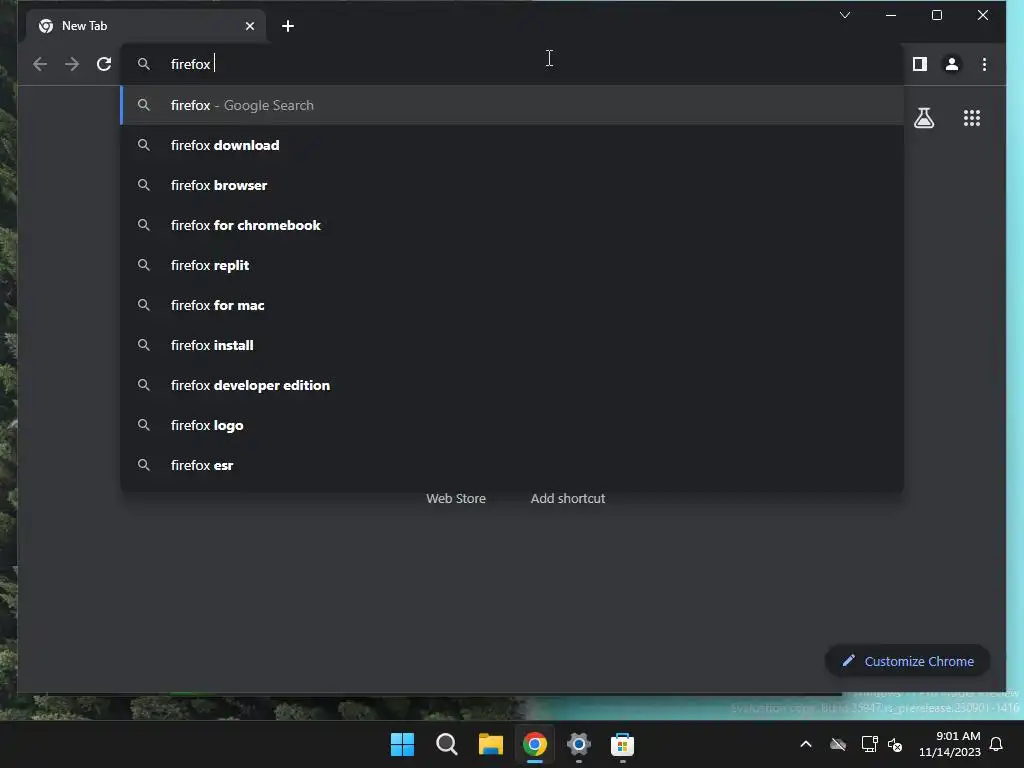Click the network status tray icon
The width and height of the screenshot is (1024, 768).
click(x=869, y=744)
